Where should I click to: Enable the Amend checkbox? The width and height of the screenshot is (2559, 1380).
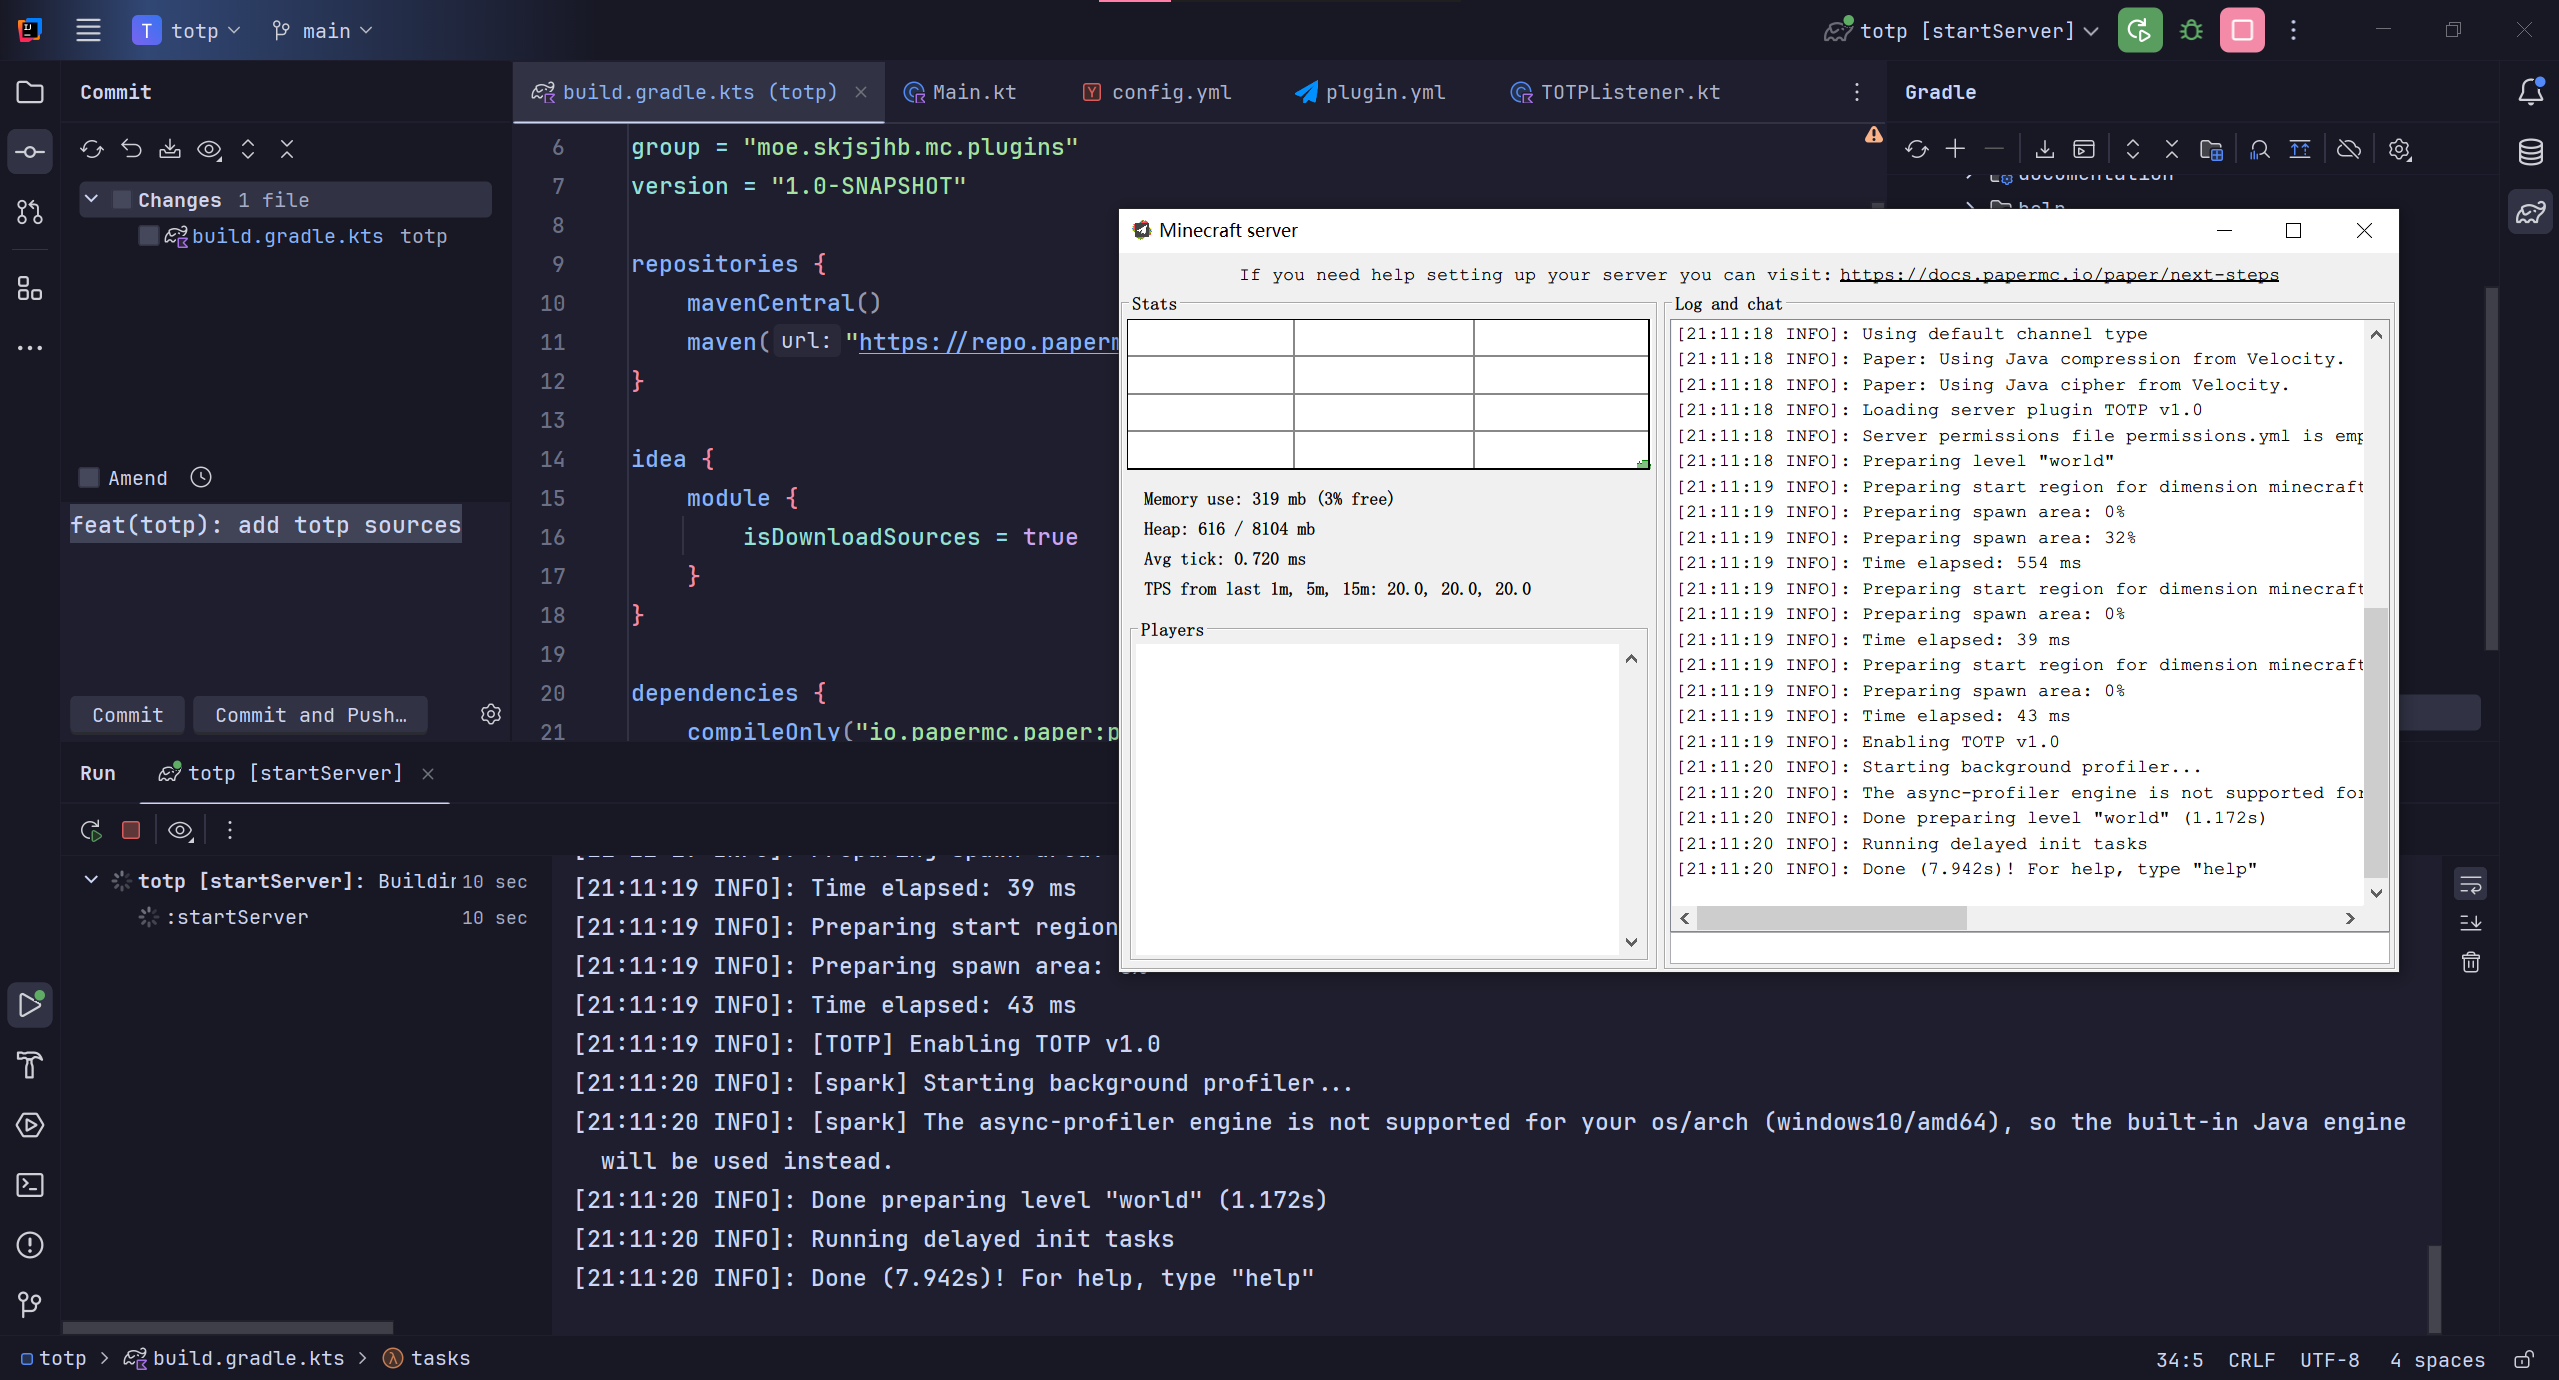coord(88,477)
